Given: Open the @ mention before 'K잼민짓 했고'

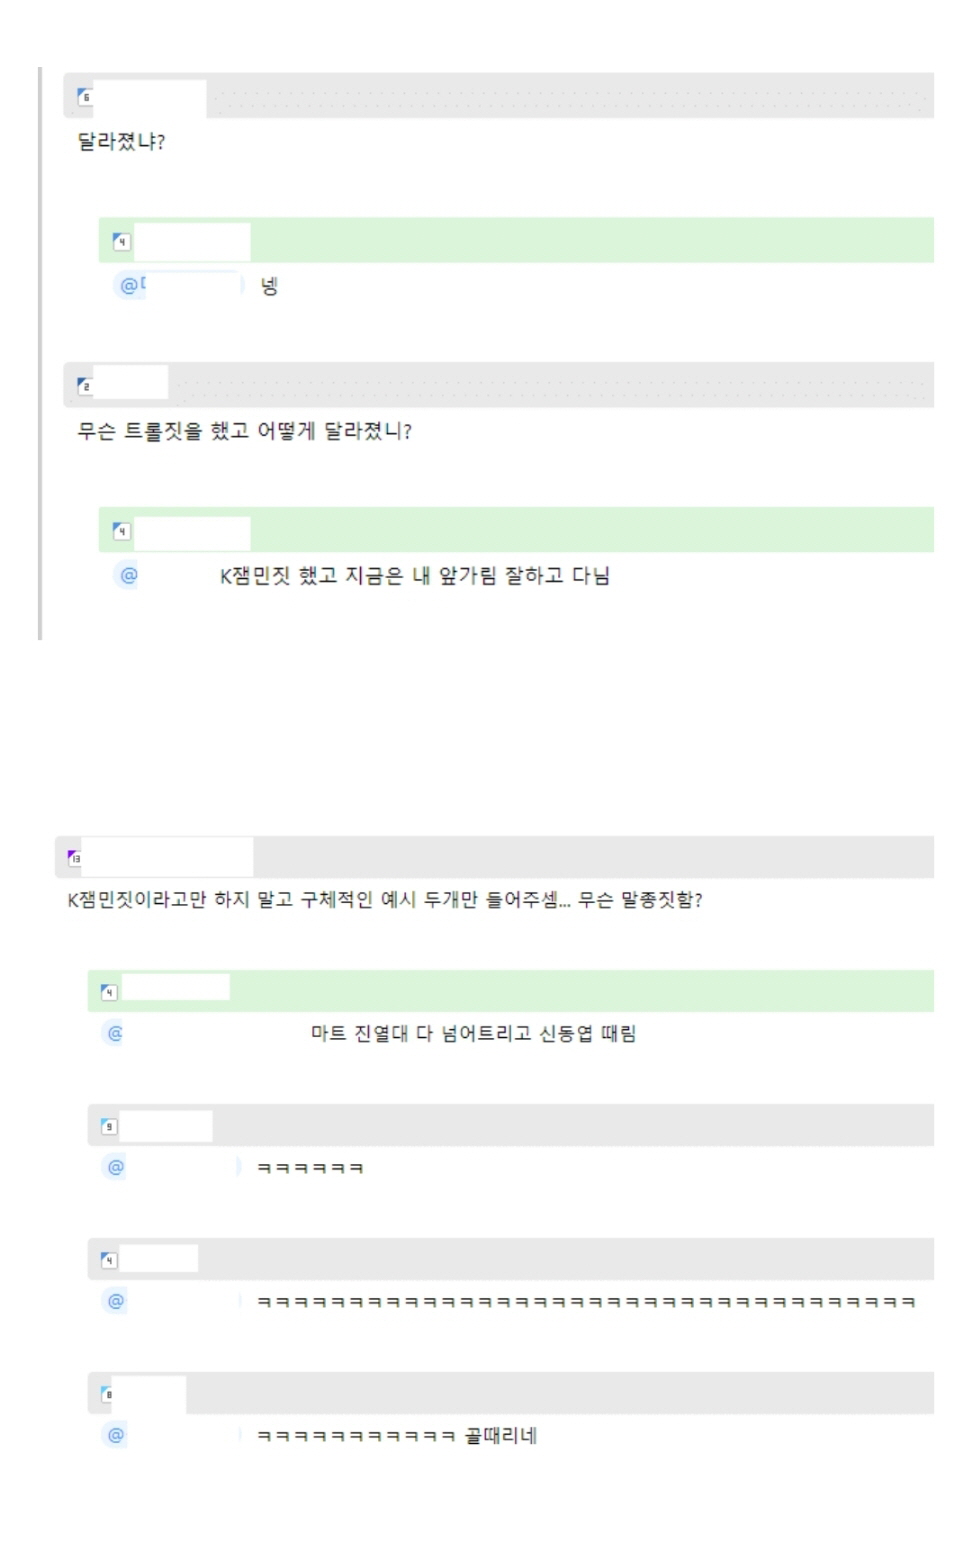Looking at the screenshot, I should click(129, 576).
